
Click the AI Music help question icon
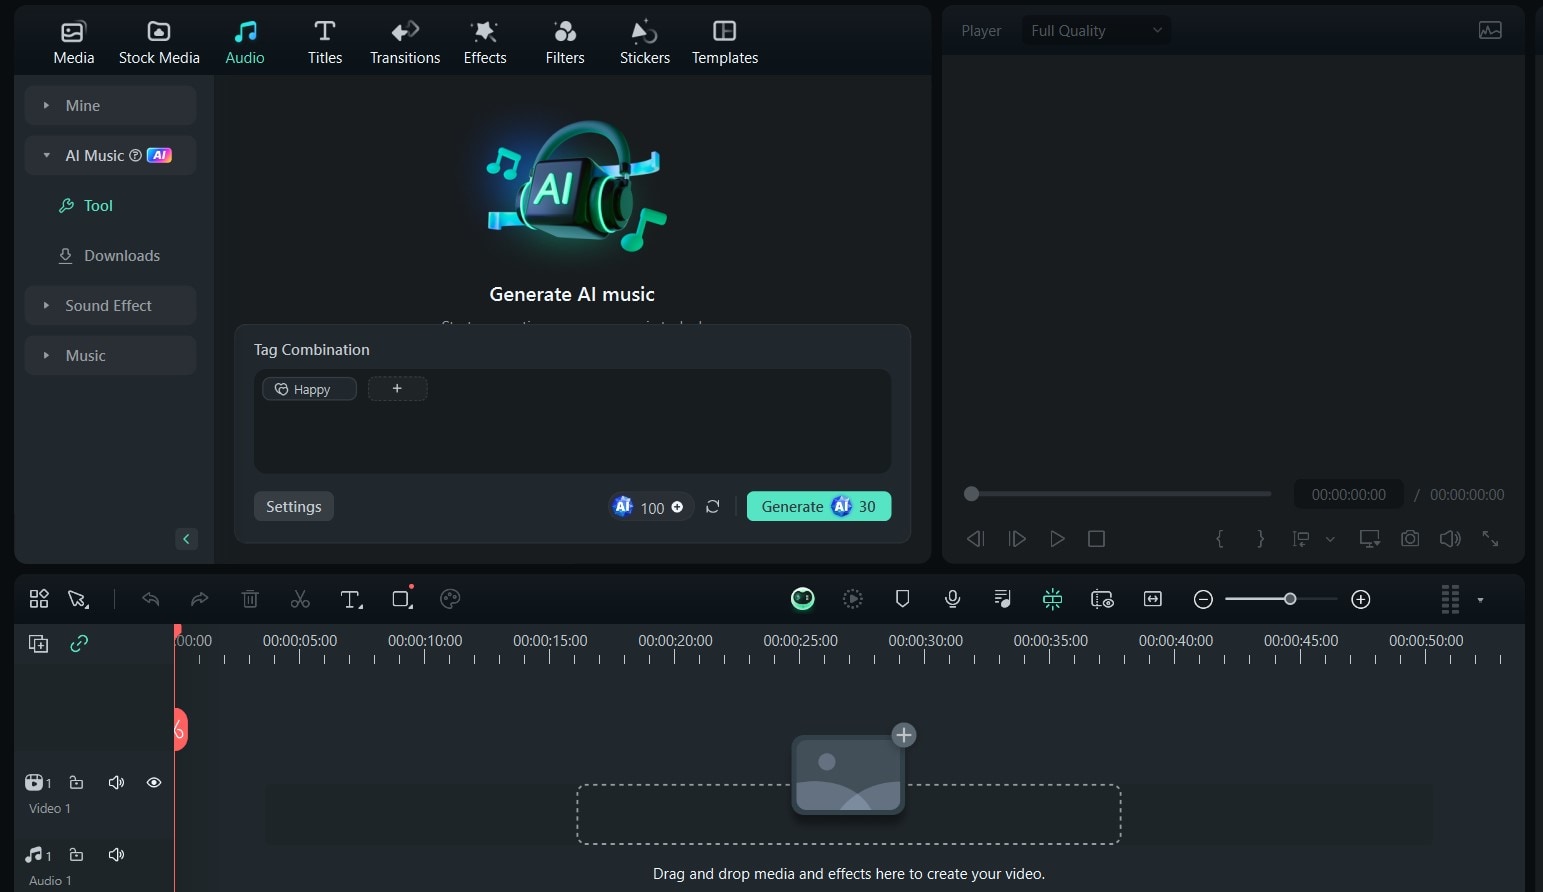136,155
